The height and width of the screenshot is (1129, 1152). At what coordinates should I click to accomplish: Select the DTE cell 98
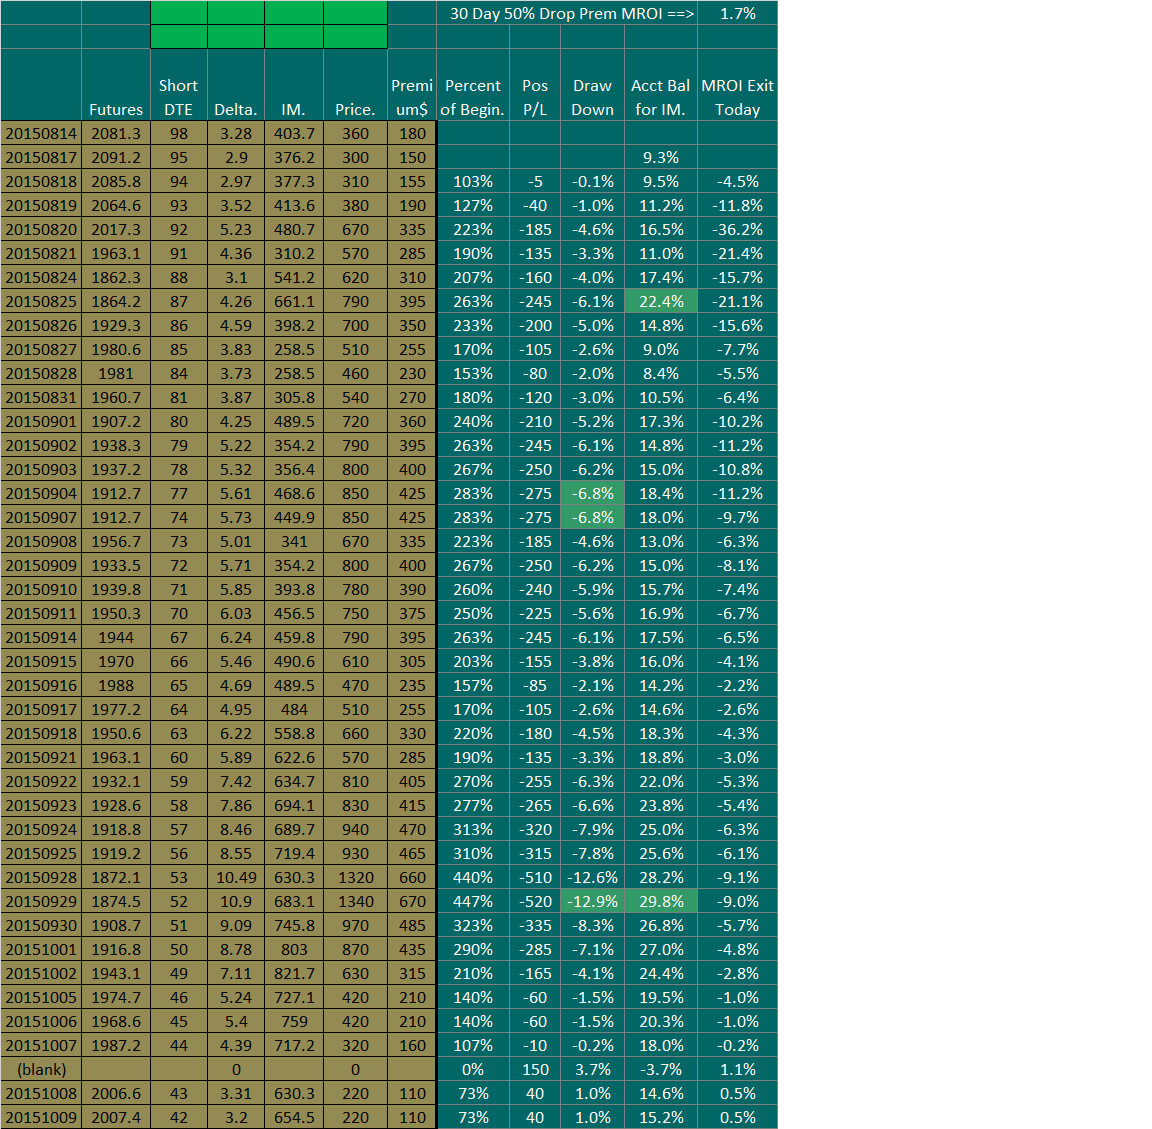pyautogui.click(x=179, y=134)
